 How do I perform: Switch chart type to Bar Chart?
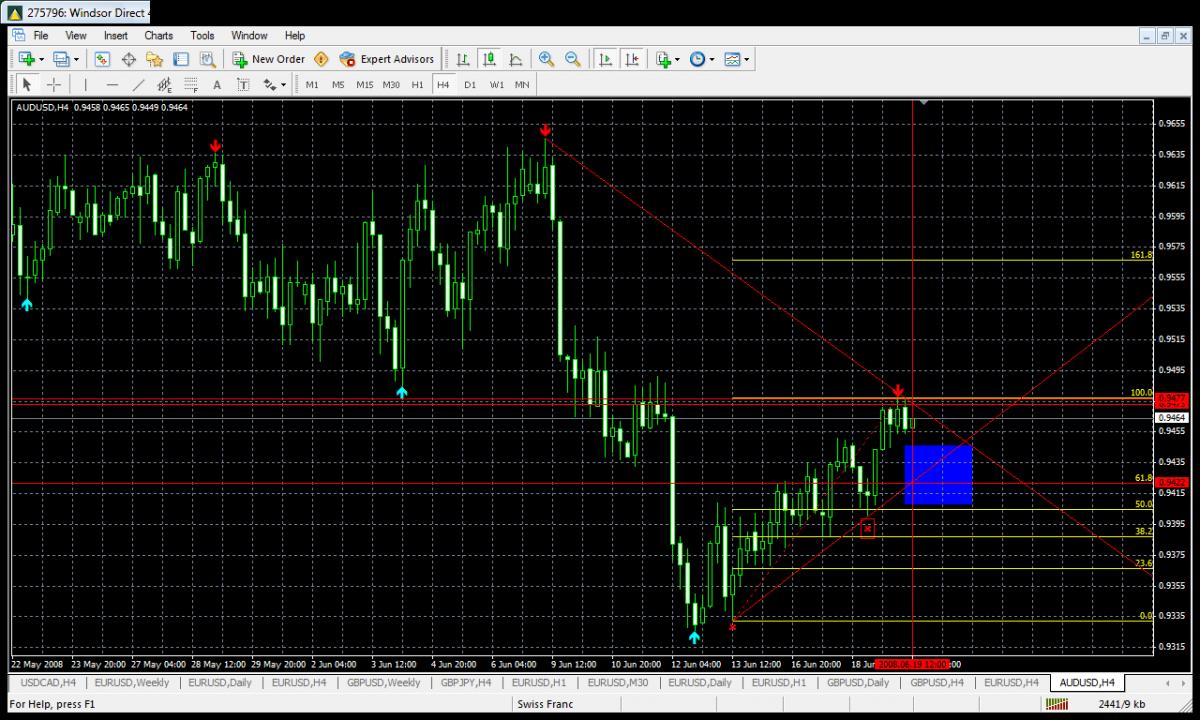coord(463,59)
